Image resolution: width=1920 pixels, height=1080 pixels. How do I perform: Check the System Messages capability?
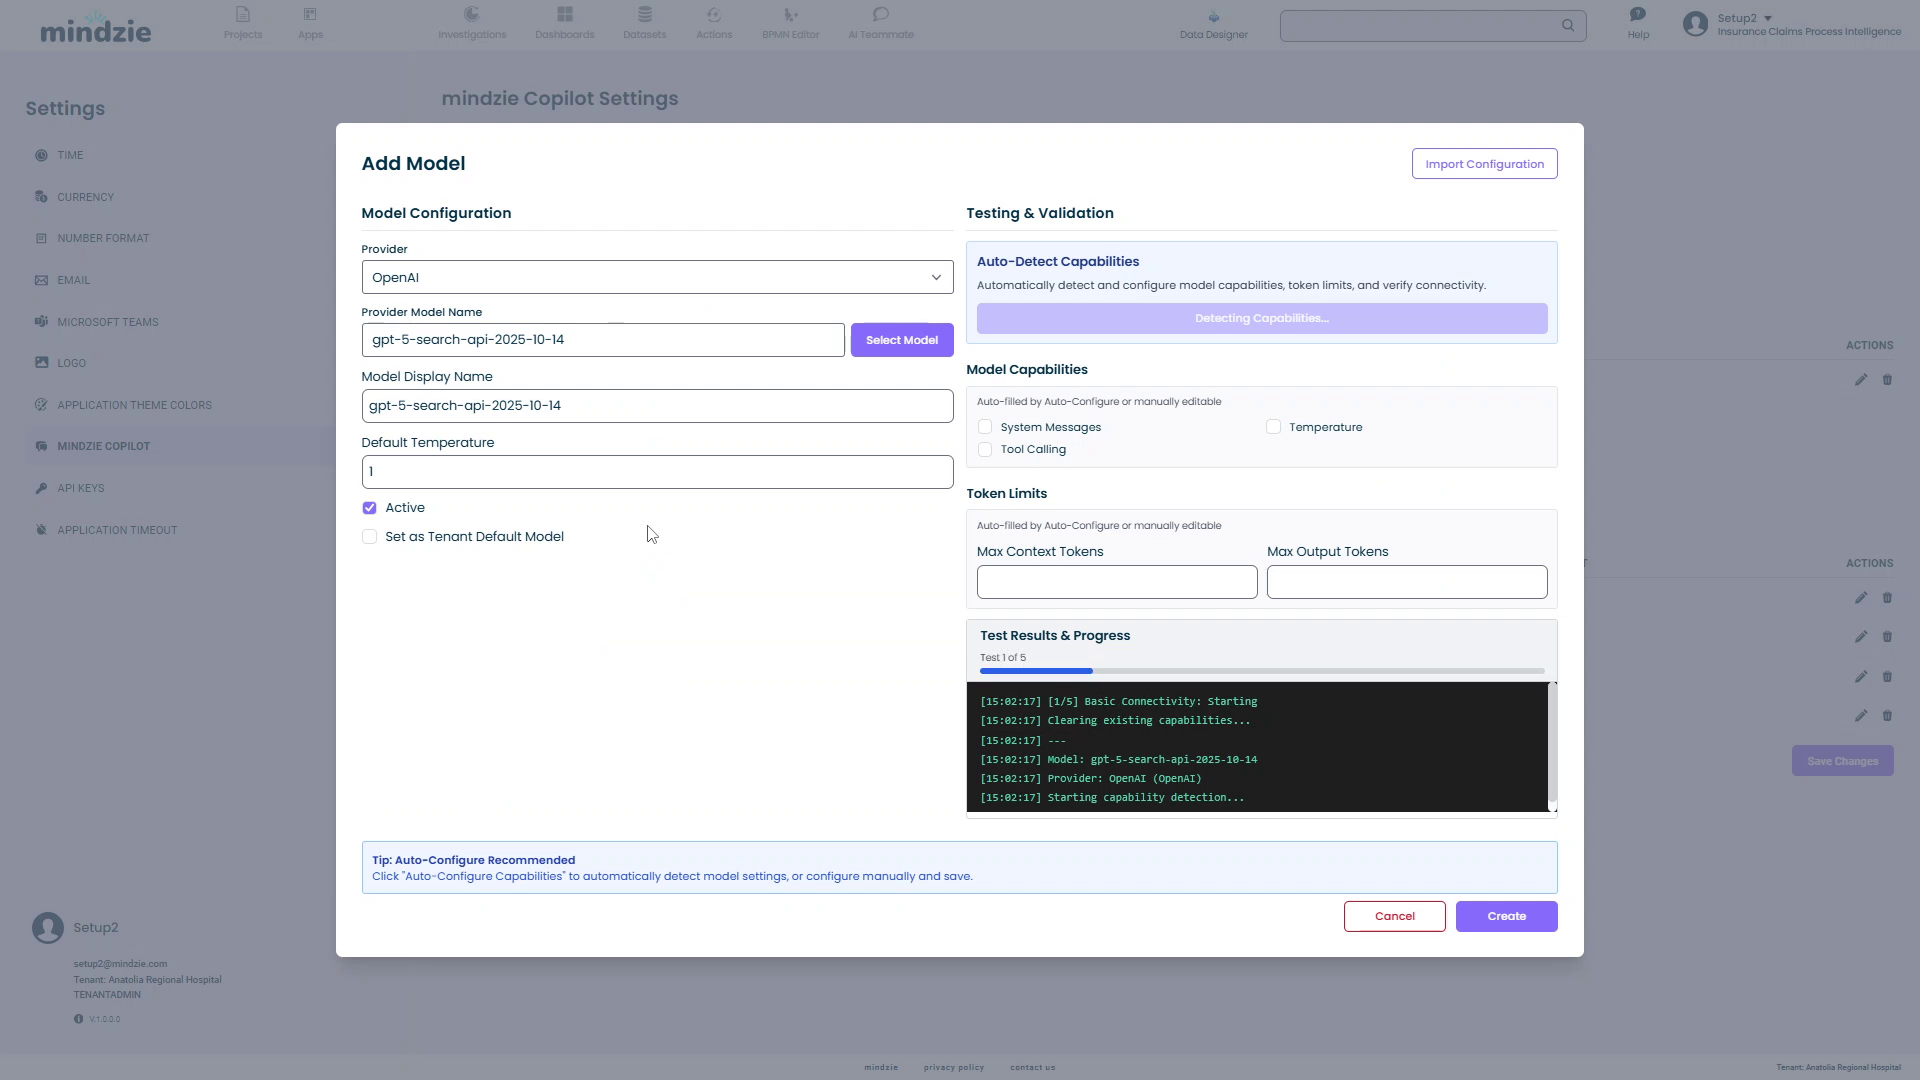click(985, 427)
